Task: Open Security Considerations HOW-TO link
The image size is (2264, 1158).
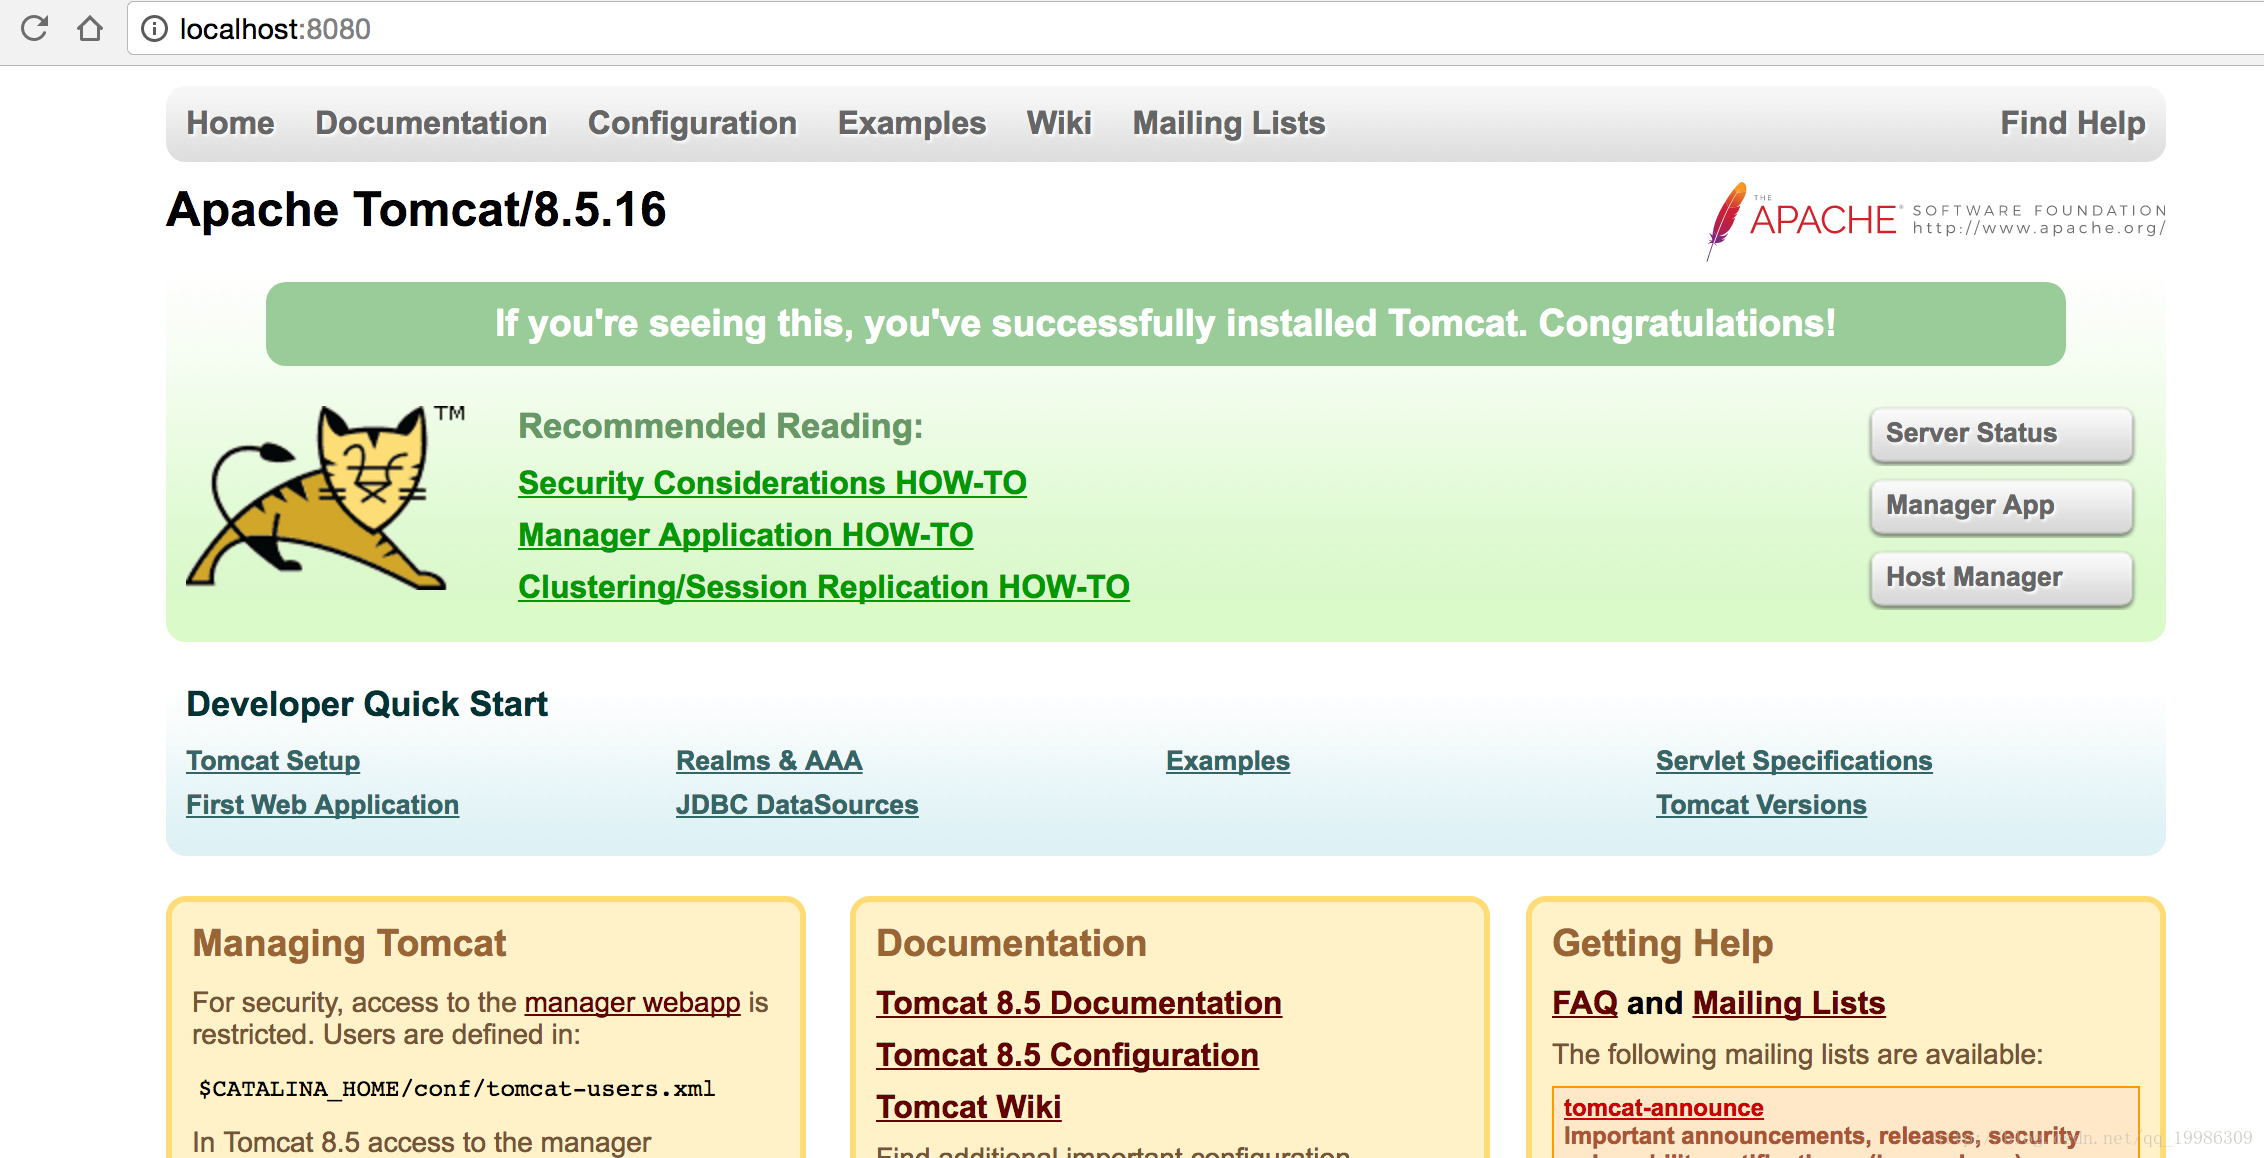Action: tap(772, 483)
